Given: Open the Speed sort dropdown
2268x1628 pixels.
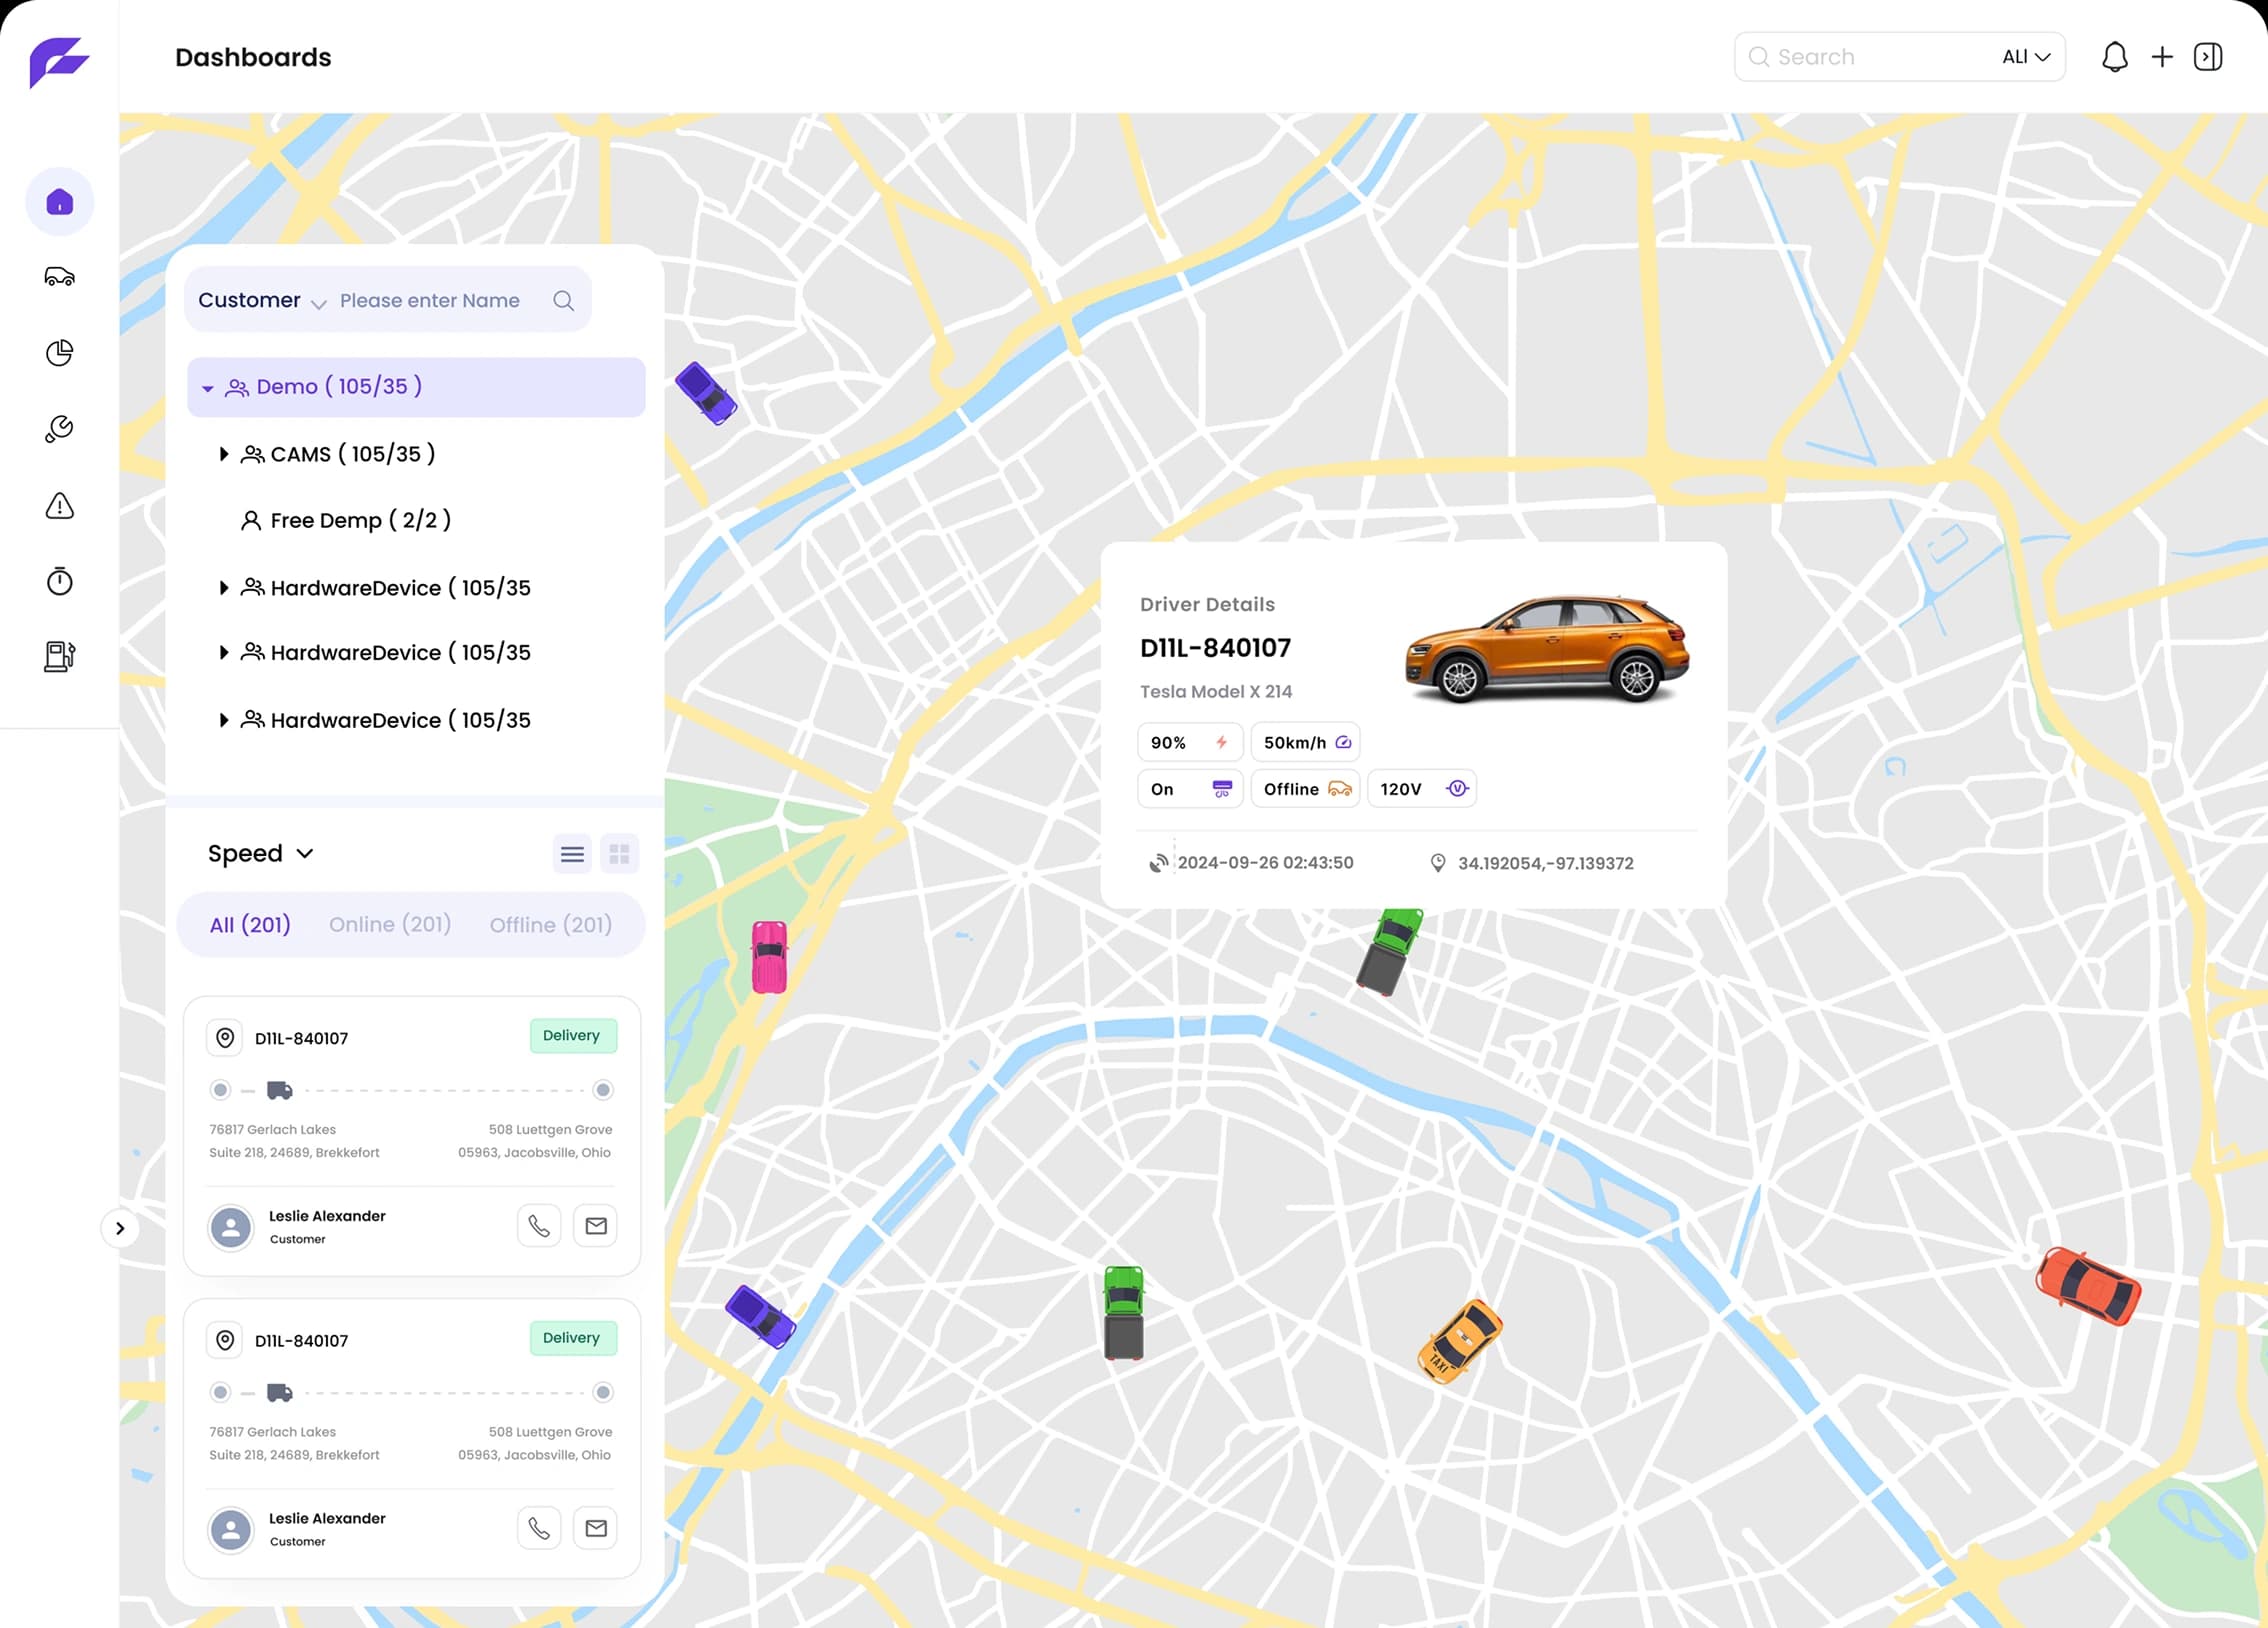Looking at the screenshot, I should 260,853.
